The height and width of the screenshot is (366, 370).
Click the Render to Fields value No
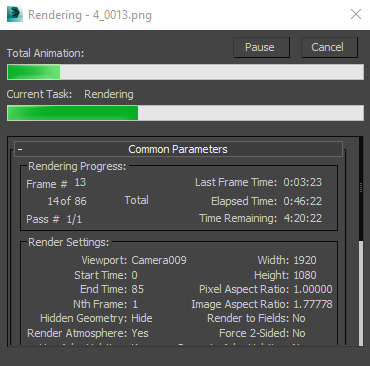(299, 318)
